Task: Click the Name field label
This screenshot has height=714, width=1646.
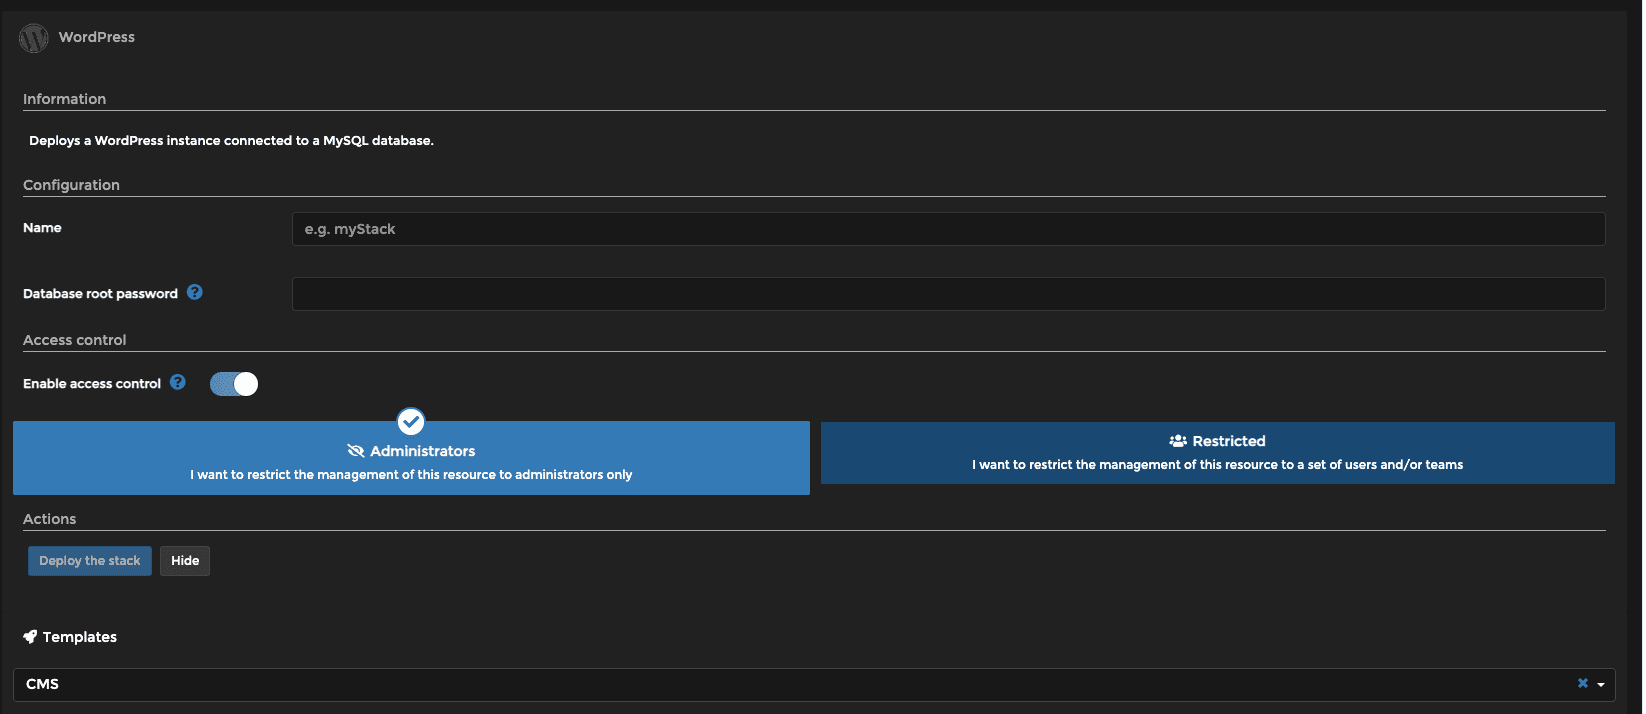Action: tap(42, 228)
